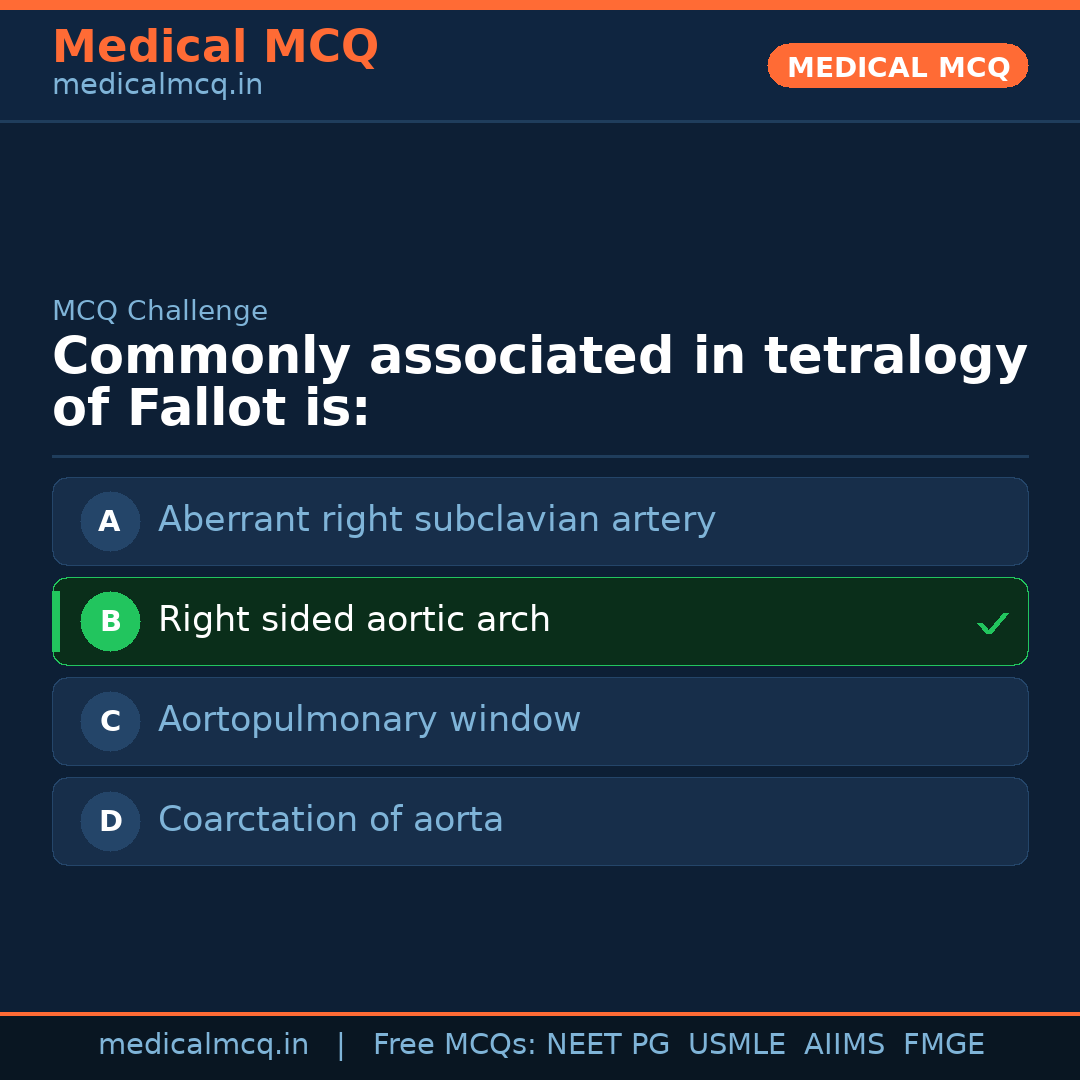Select option Aberrant right subclavian artery
The image size is (1080, 1080).
point(437,520)
